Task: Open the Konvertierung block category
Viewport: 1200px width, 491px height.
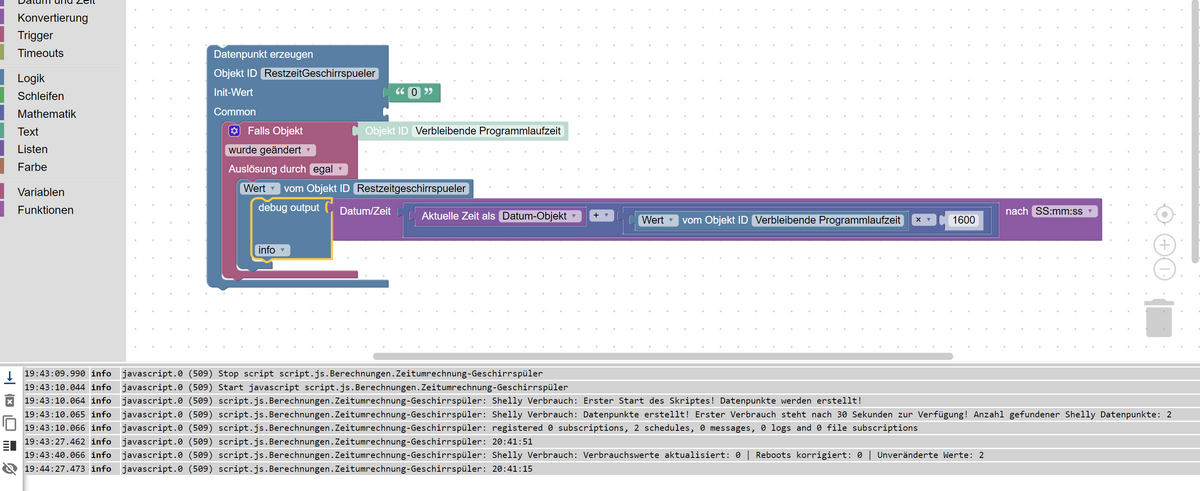Action: (52, 18)
